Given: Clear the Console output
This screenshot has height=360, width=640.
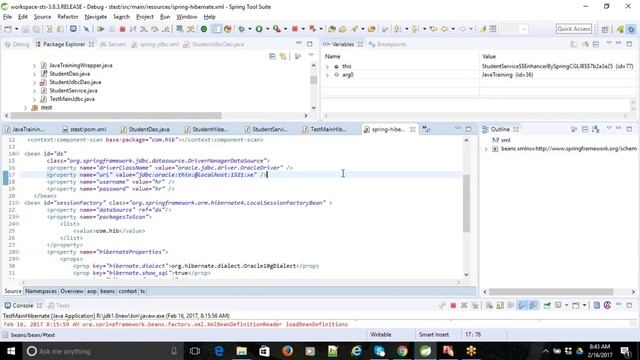Looking at the screenshot, I should click(x=489, y=305).
